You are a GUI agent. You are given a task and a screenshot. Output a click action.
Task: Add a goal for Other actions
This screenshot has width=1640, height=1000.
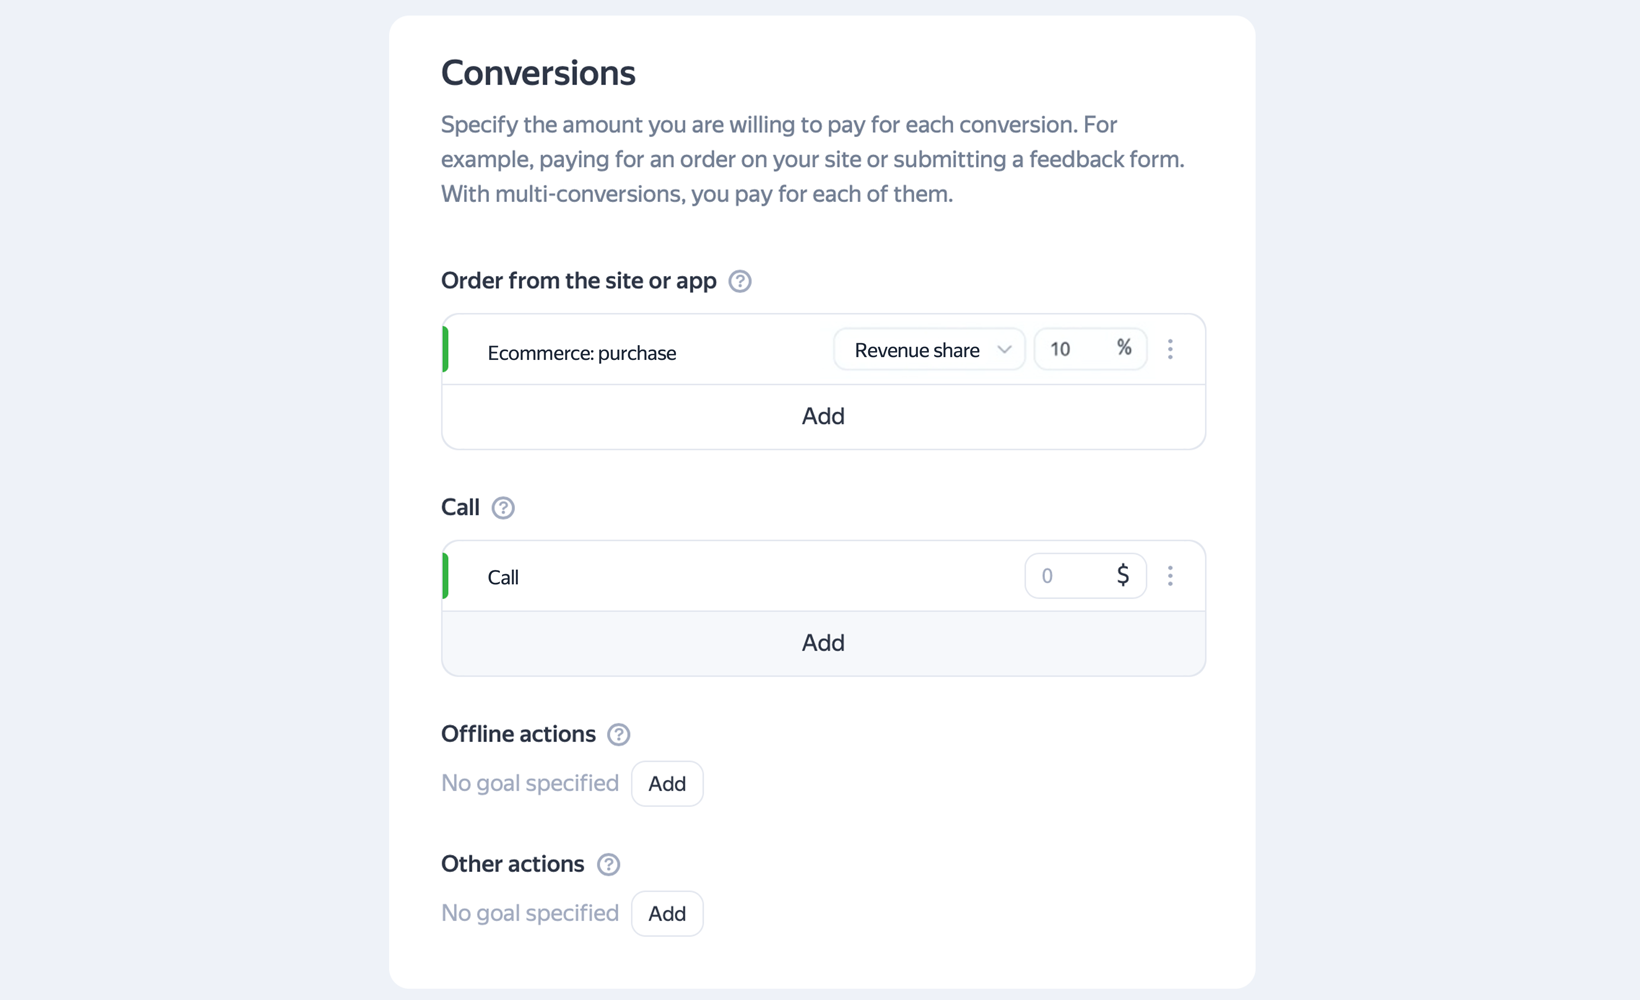[x=667, y=914]
